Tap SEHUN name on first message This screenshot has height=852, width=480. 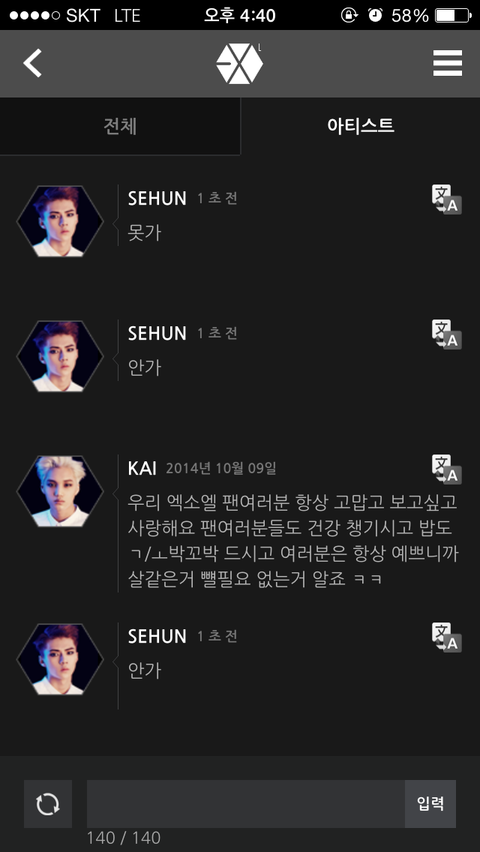(157, 198)
